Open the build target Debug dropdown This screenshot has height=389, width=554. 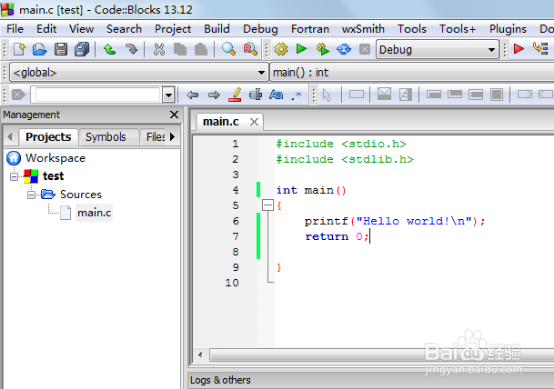pyautogui.click(x=437, y=49)
